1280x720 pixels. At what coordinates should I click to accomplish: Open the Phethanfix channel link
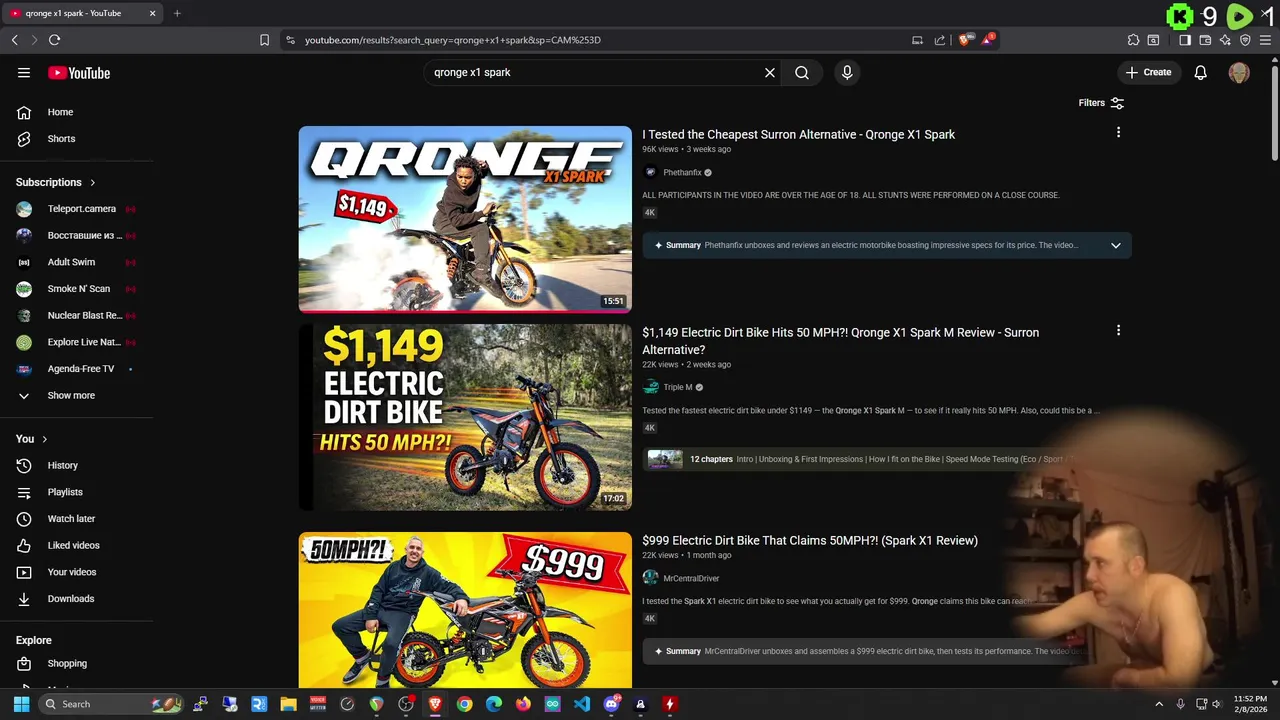pos(682,172)
